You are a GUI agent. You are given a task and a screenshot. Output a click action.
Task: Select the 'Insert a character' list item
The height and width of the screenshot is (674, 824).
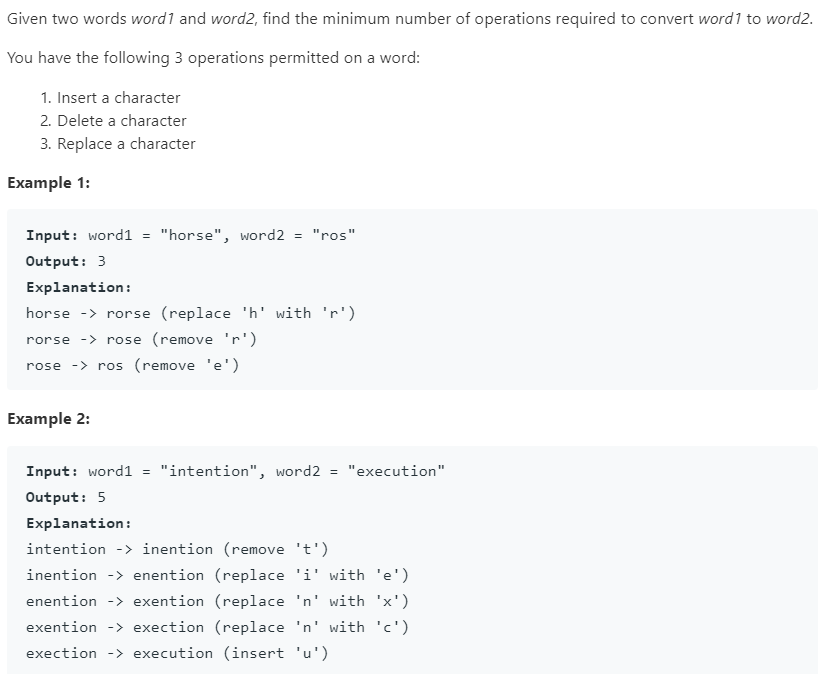[118, 98]
